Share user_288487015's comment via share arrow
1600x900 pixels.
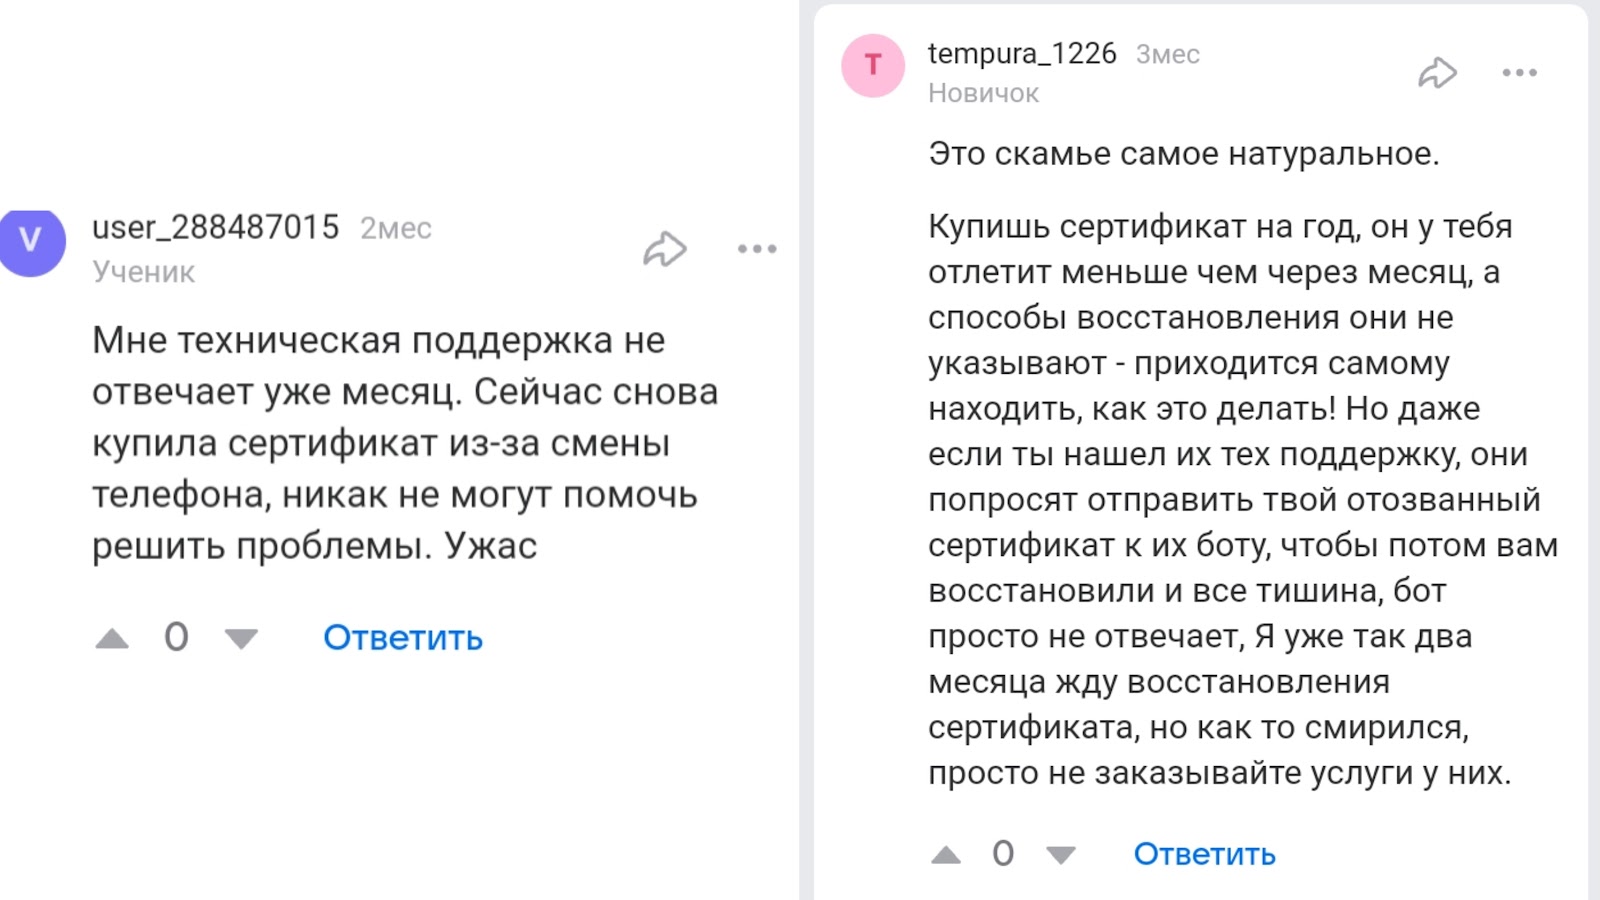coord(665,249)
